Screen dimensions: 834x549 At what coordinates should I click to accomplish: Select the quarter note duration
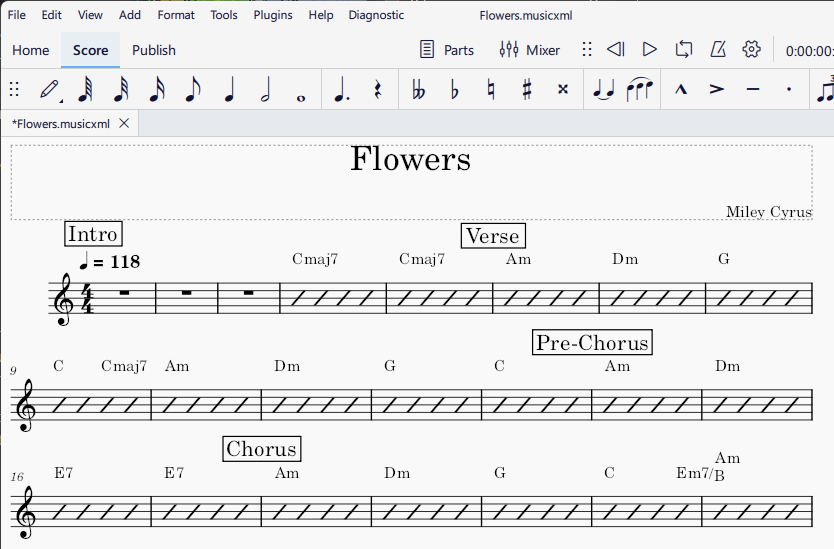point(229,90)
